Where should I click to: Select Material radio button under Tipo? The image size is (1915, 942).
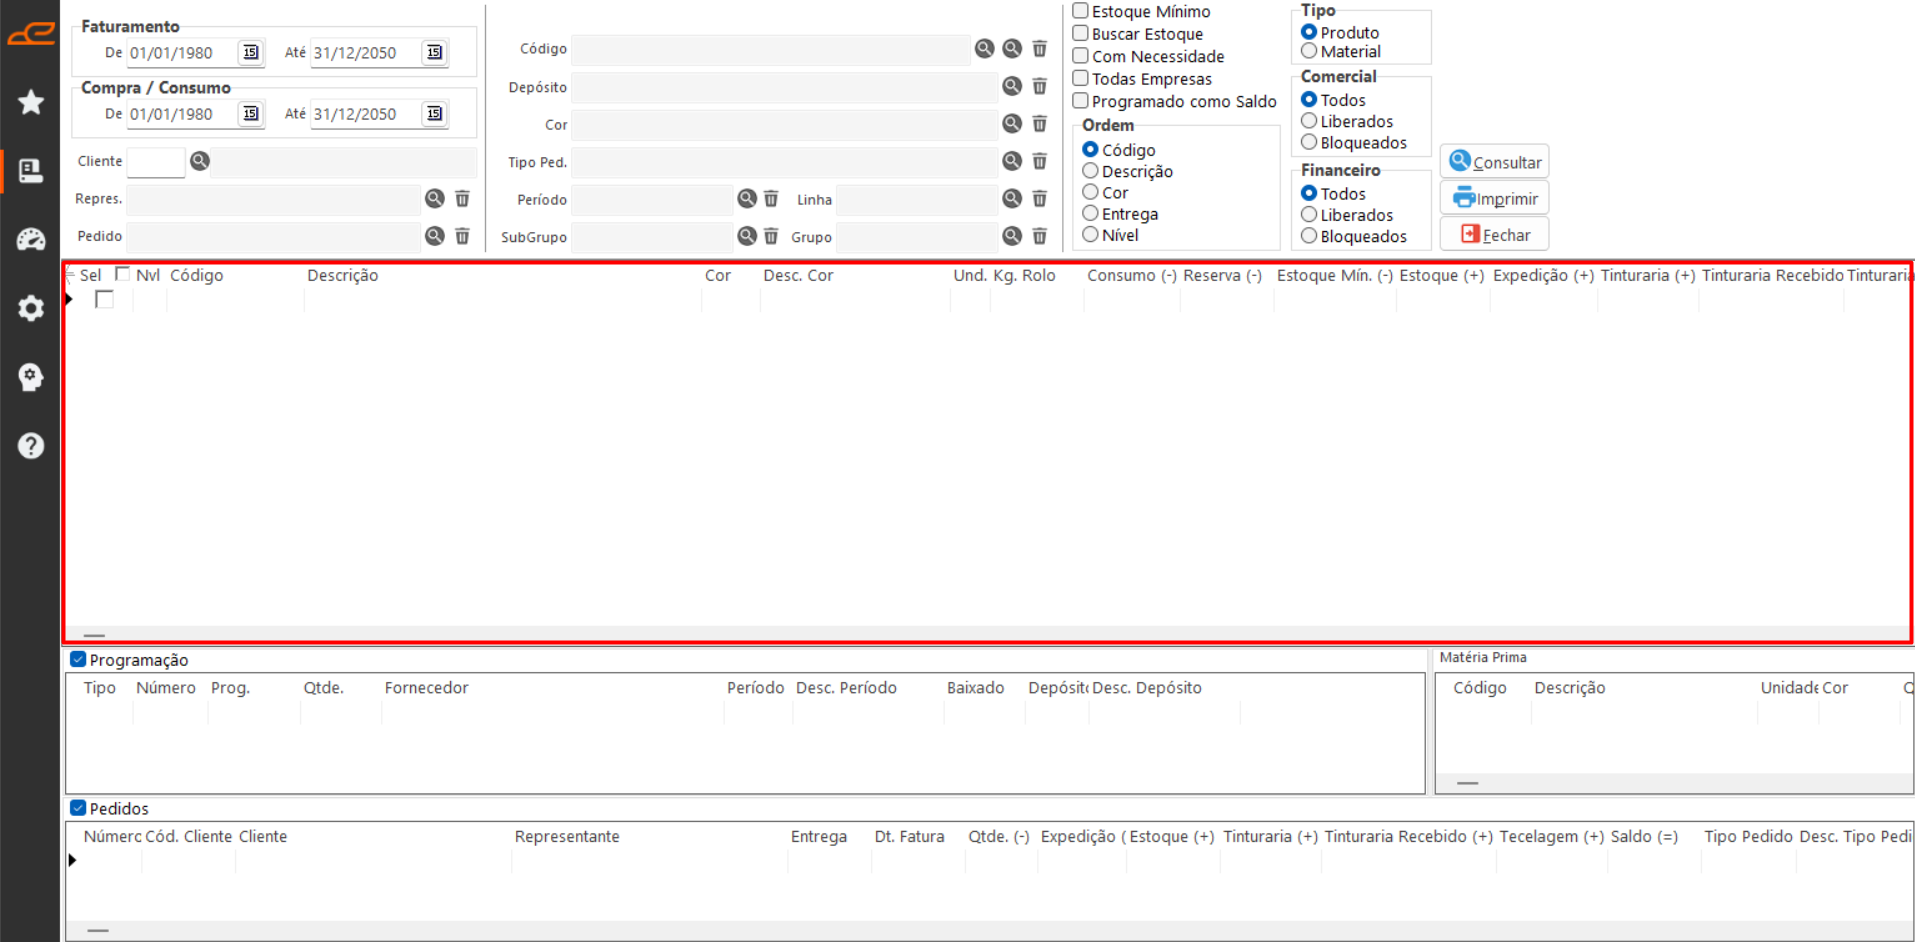coord(1309,51)
